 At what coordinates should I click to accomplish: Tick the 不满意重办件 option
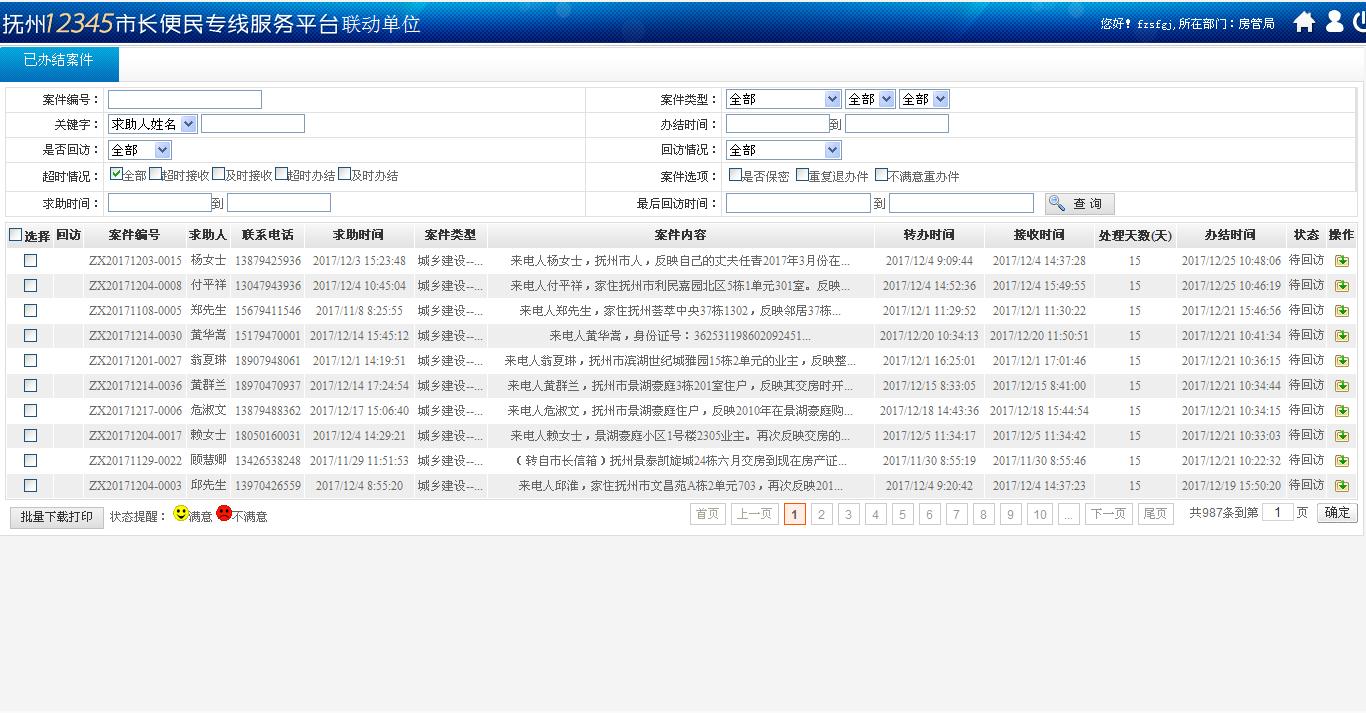click(881, 175)
